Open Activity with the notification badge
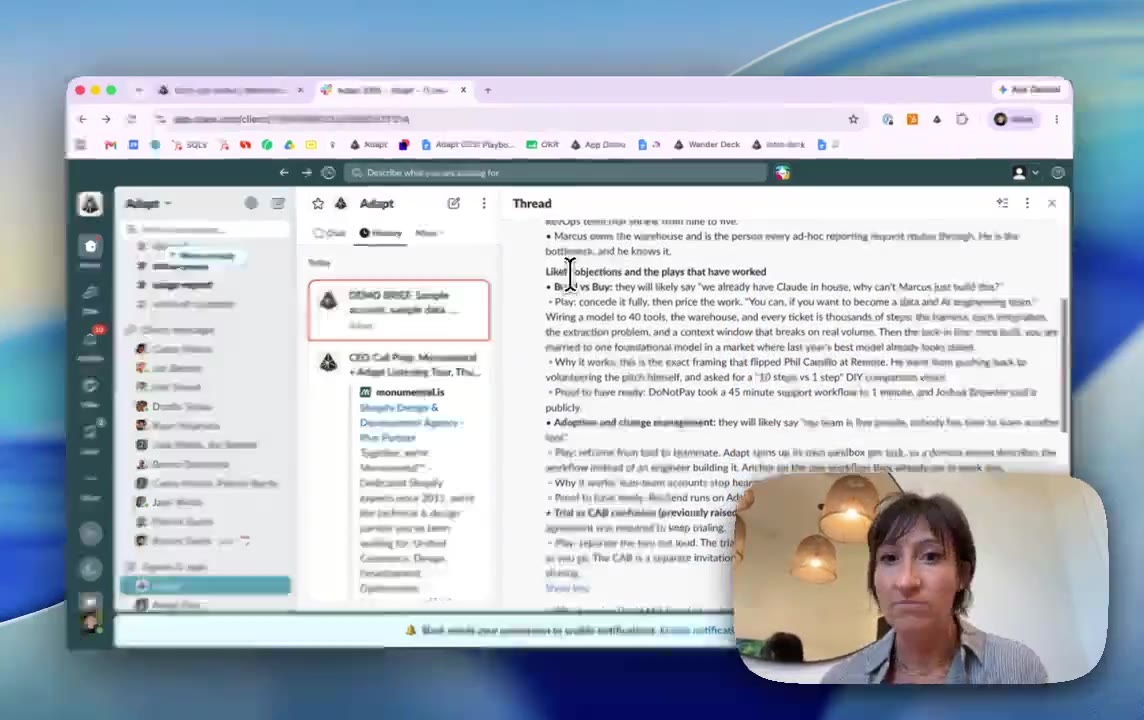Screen dimensions: 1144x720 coord(90,339)
